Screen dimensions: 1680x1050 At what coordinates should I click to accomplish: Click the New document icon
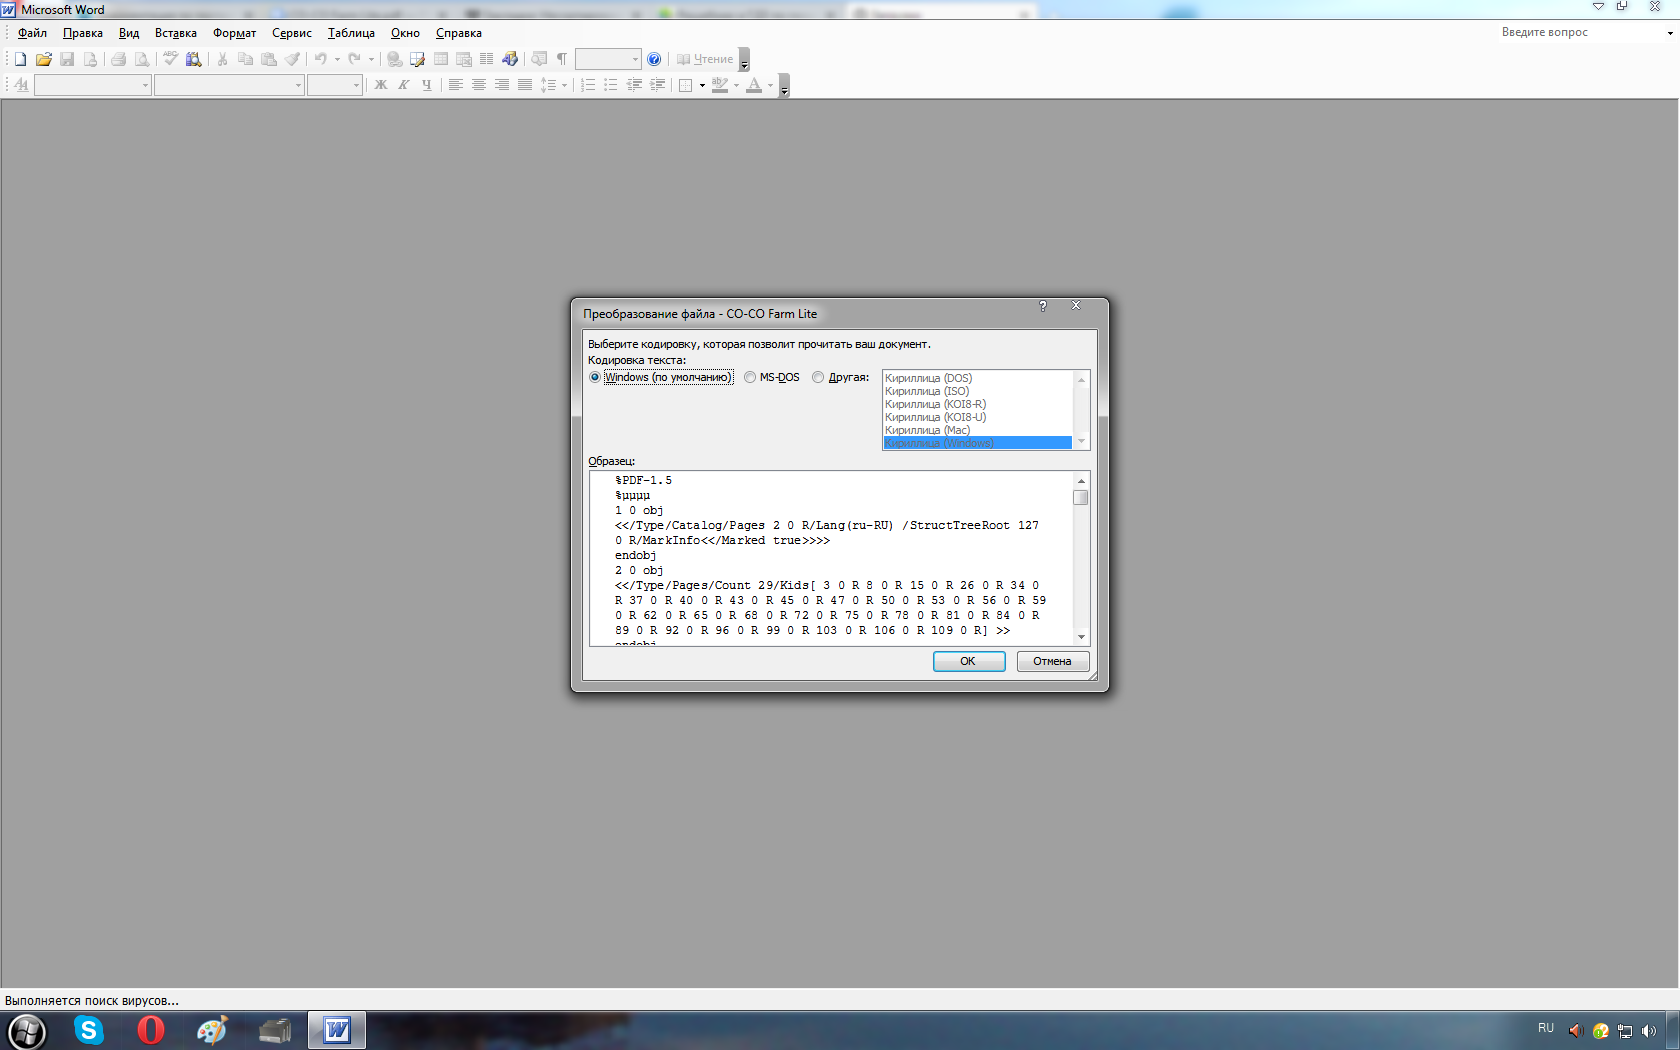pyautogui.click(x=20, y=59)
